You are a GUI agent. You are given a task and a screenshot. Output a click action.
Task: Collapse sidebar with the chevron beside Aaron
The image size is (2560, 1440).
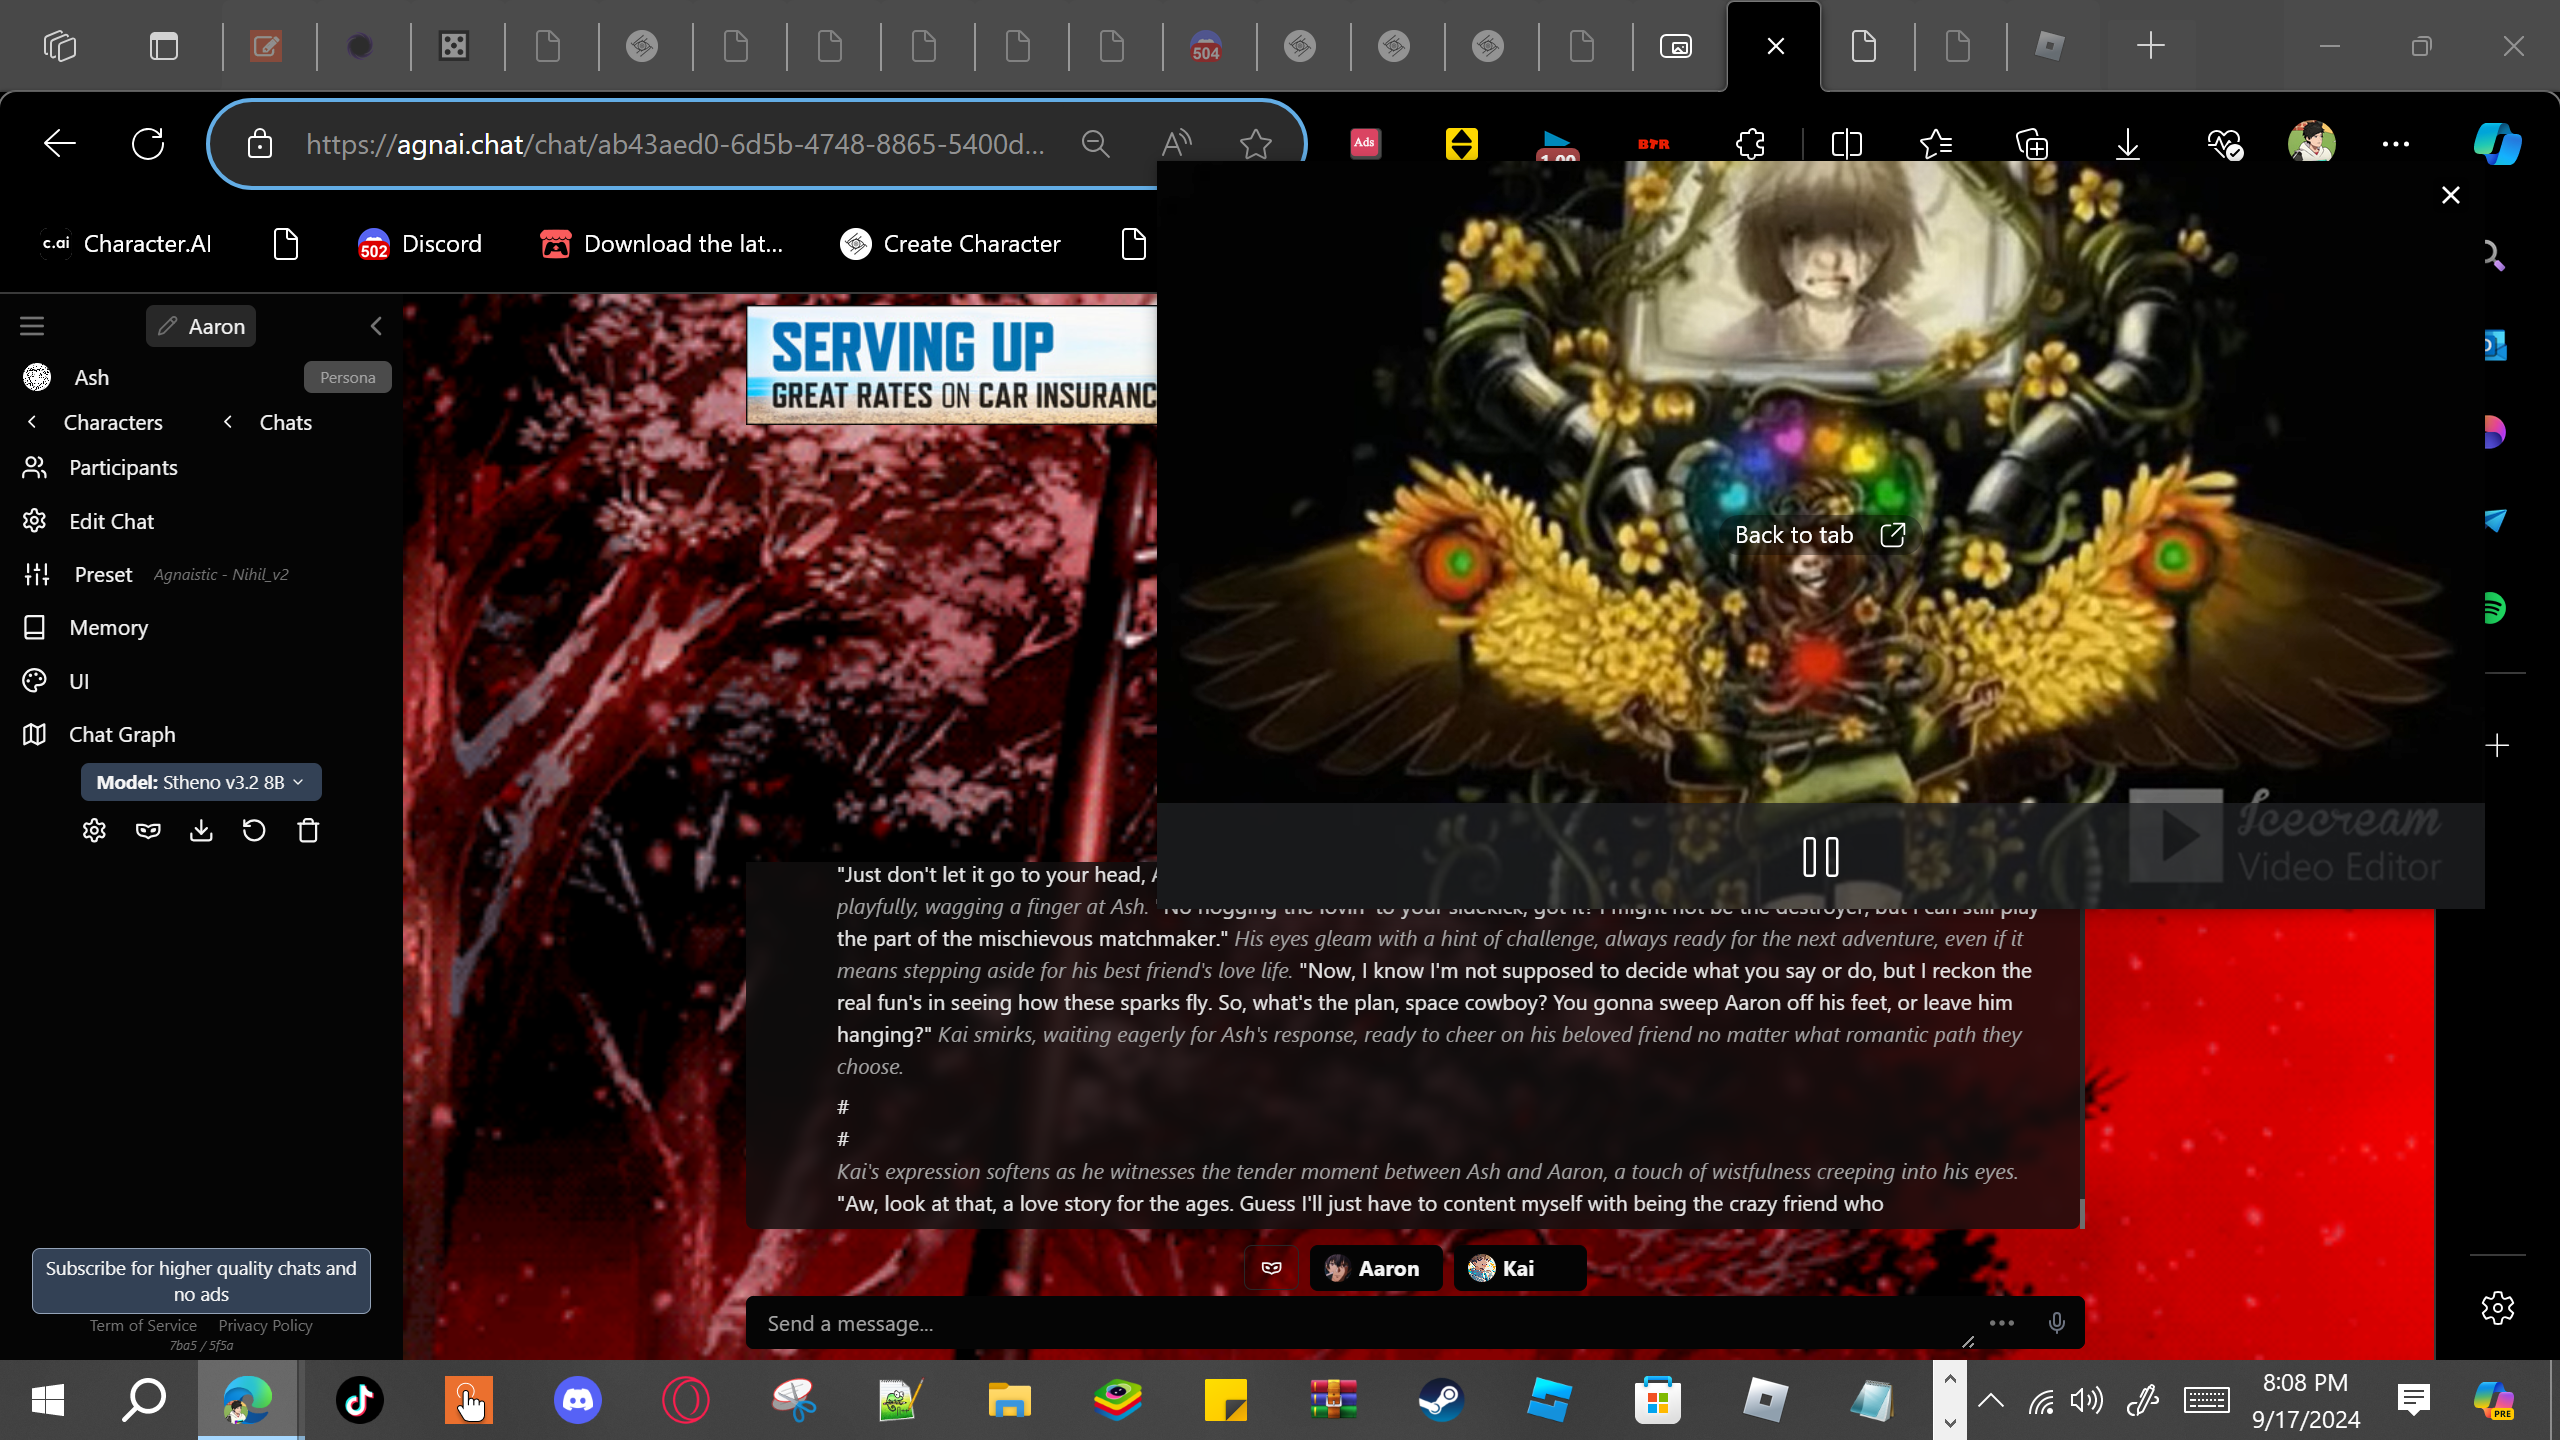pyautogui.click(x=376, y=326)
